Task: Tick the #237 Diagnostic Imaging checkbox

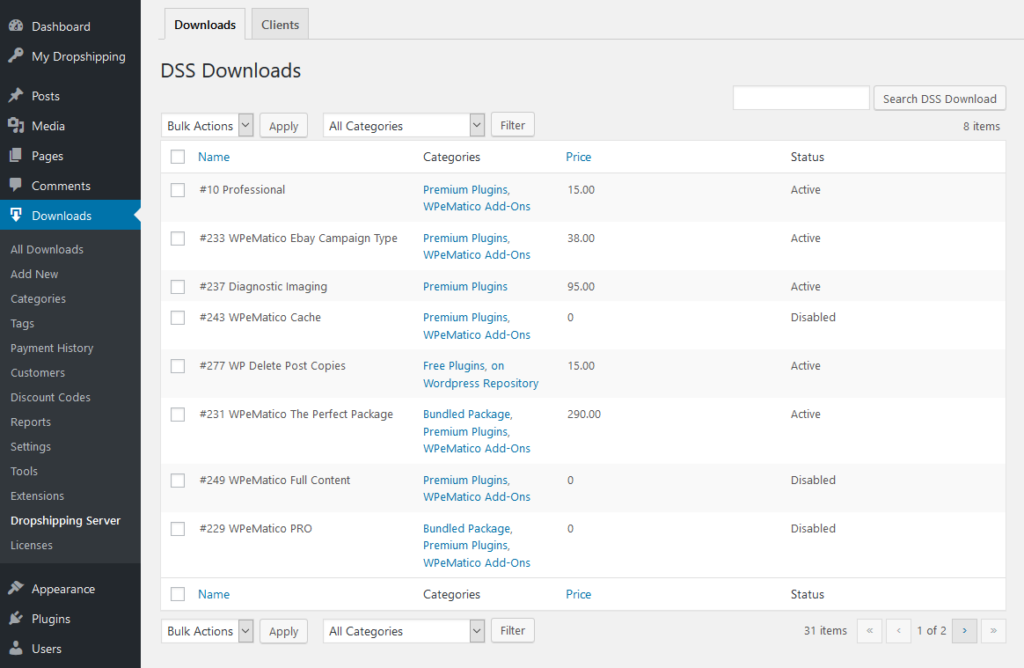Action: click(178, 287)
